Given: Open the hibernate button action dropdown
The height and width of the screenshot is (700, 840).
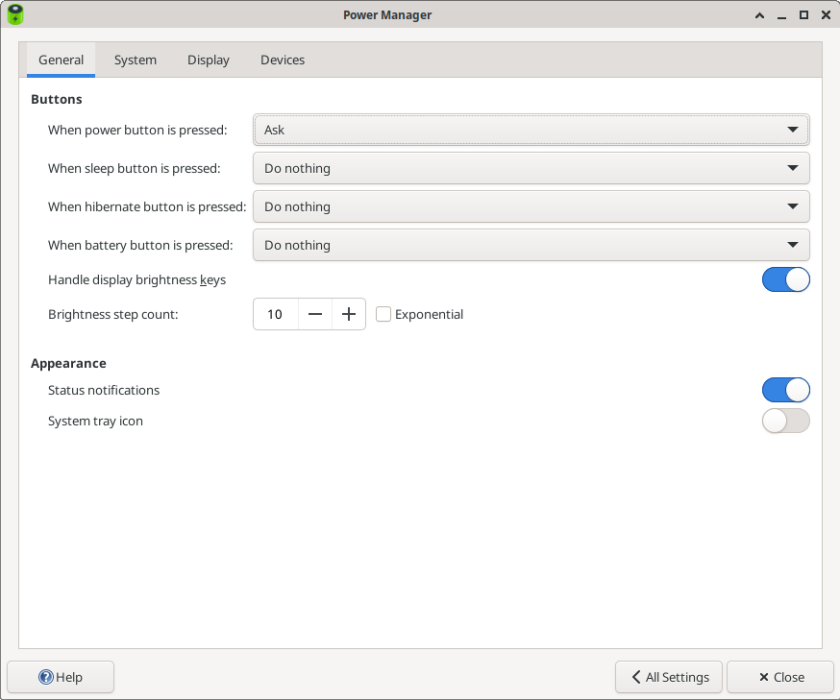Looking at the screenshot, I should 530,206.
